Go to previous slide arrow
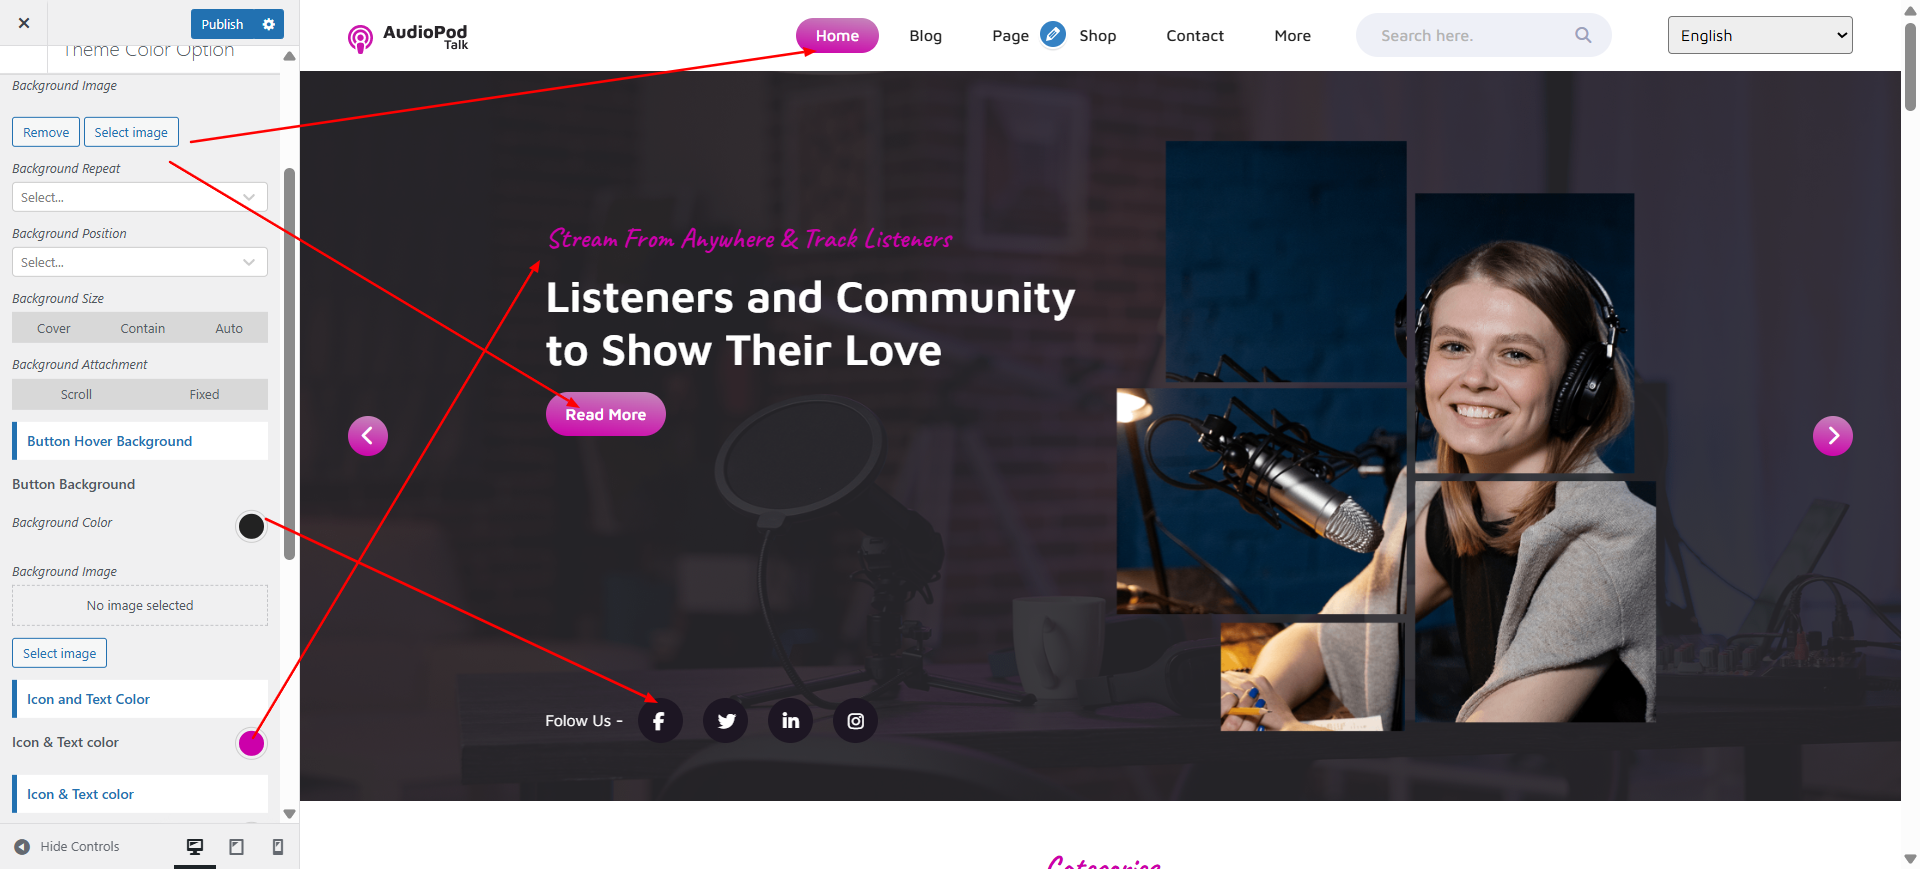 point(368,436)
